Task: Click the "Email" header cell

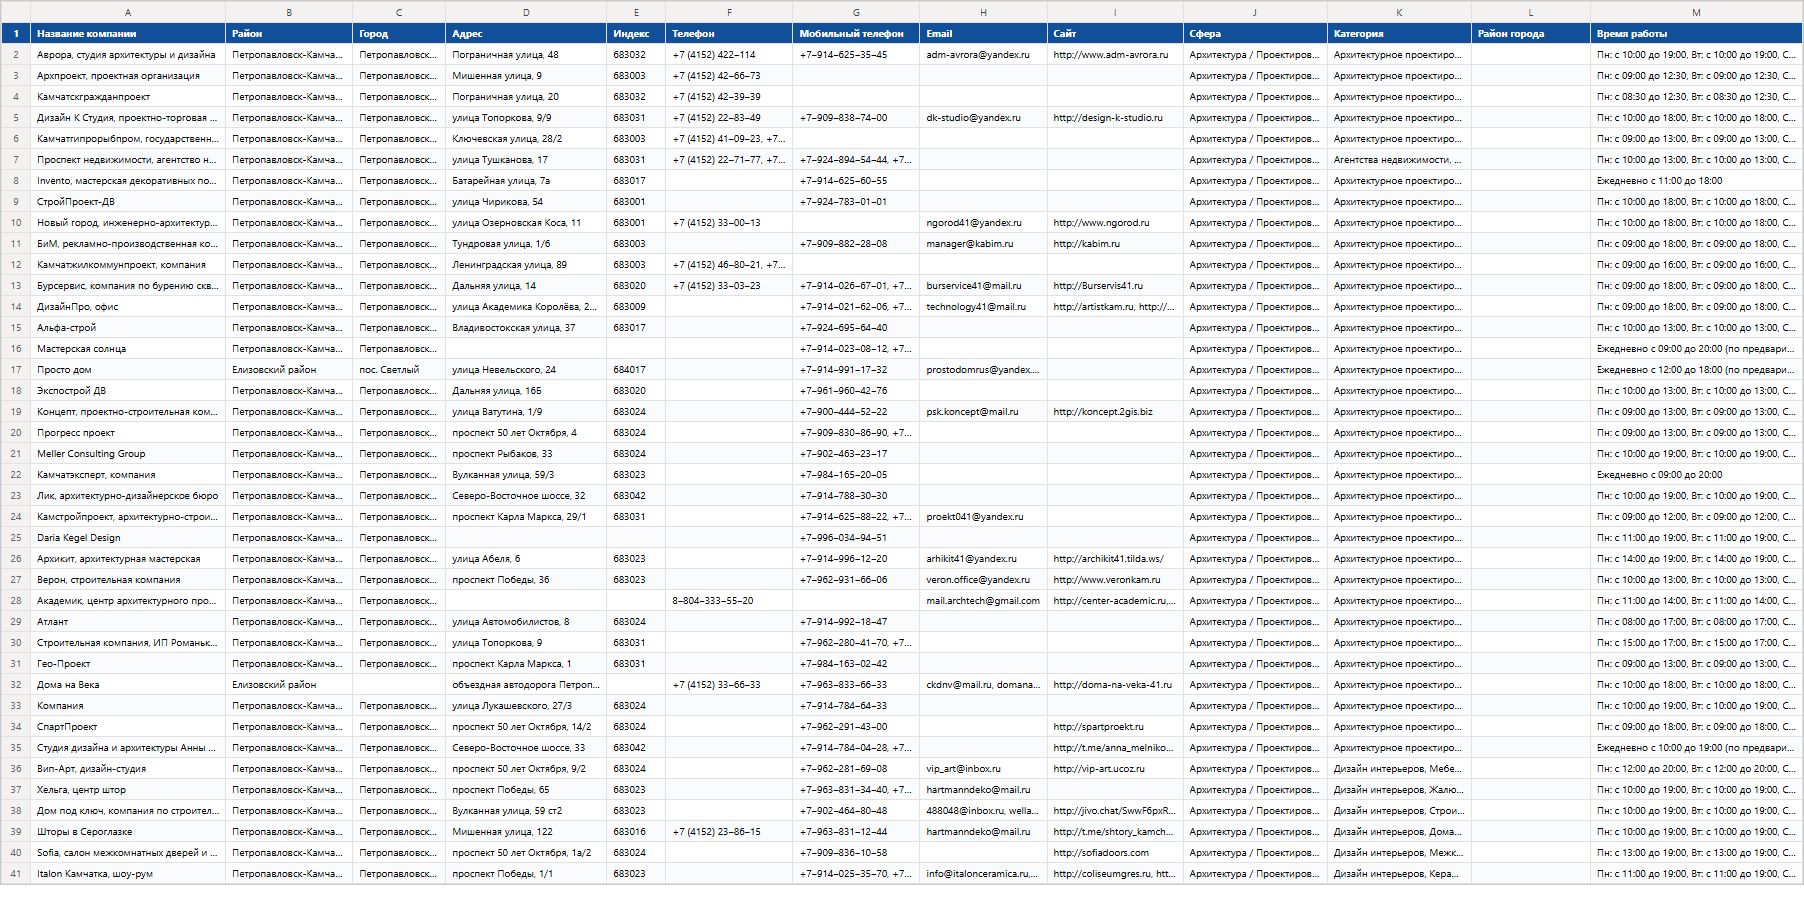Action: [x=983, y=33]
